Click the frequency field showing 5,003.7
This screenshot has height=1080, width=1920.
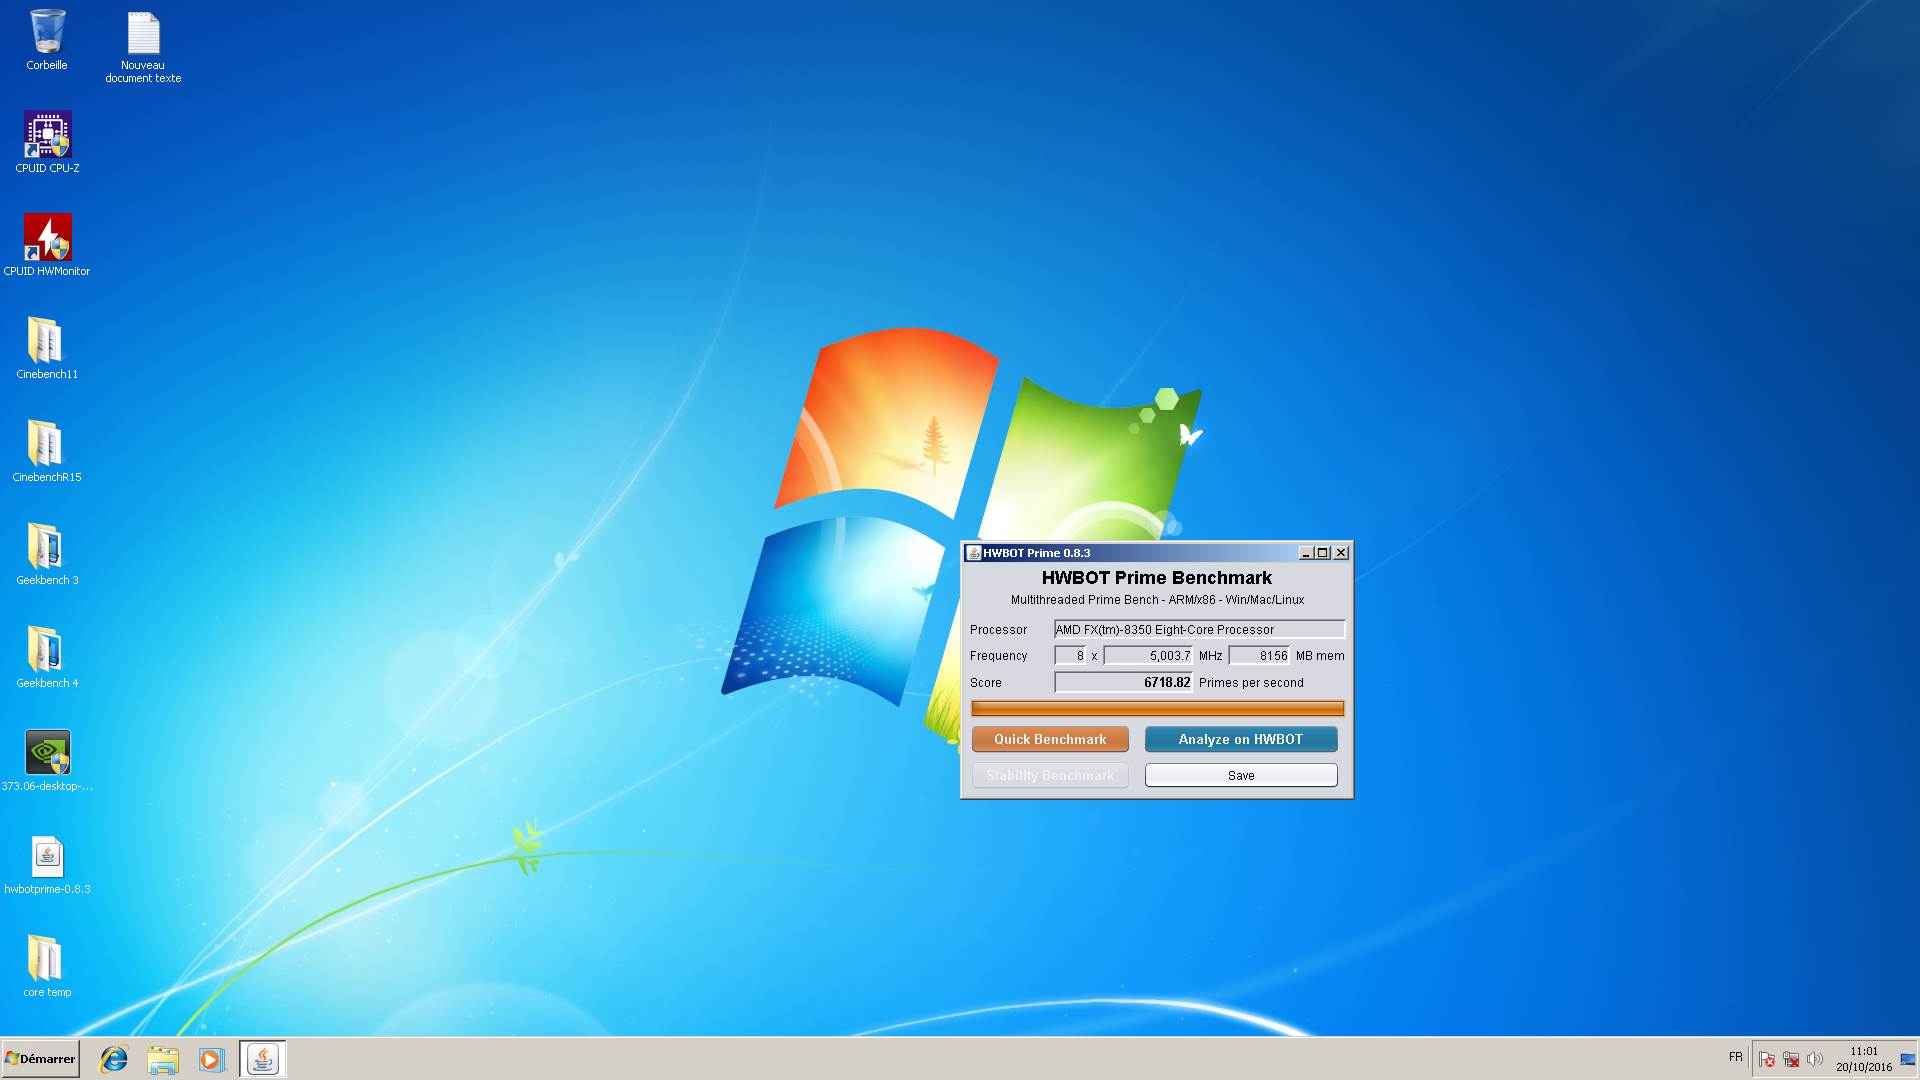[x=1148, y=656]
